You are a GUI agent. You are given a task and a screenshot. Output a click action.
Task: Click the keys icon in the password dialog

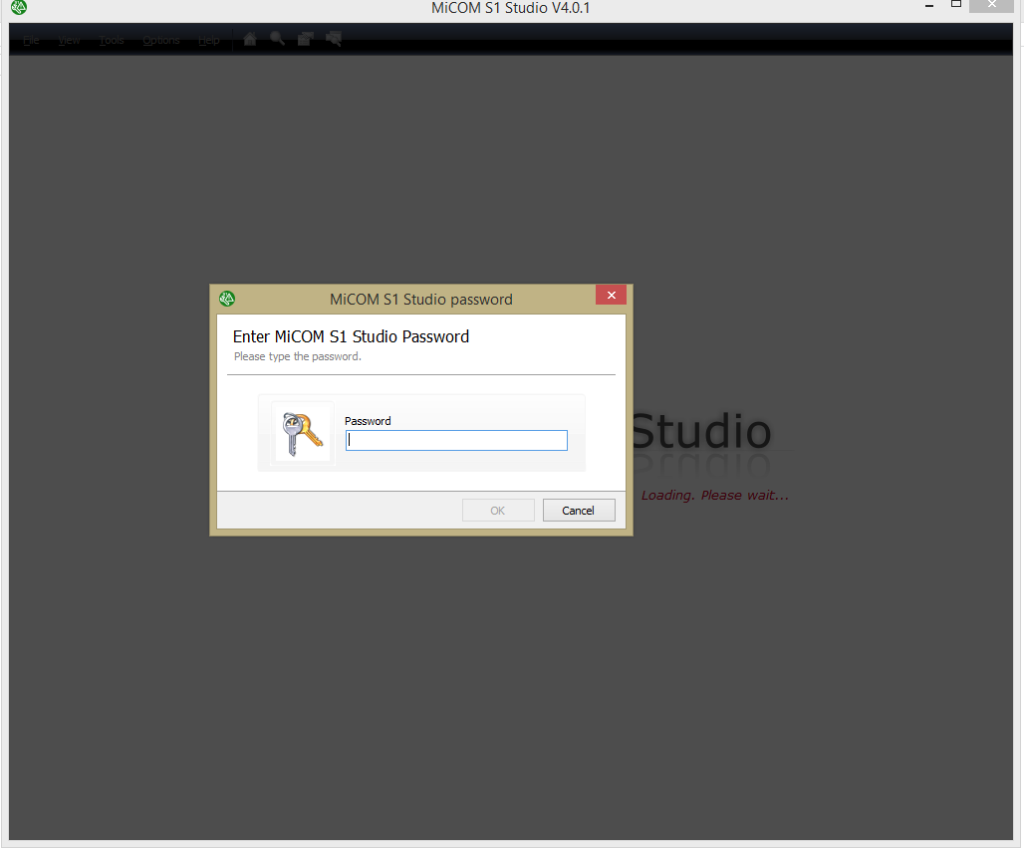pos(302,433)
